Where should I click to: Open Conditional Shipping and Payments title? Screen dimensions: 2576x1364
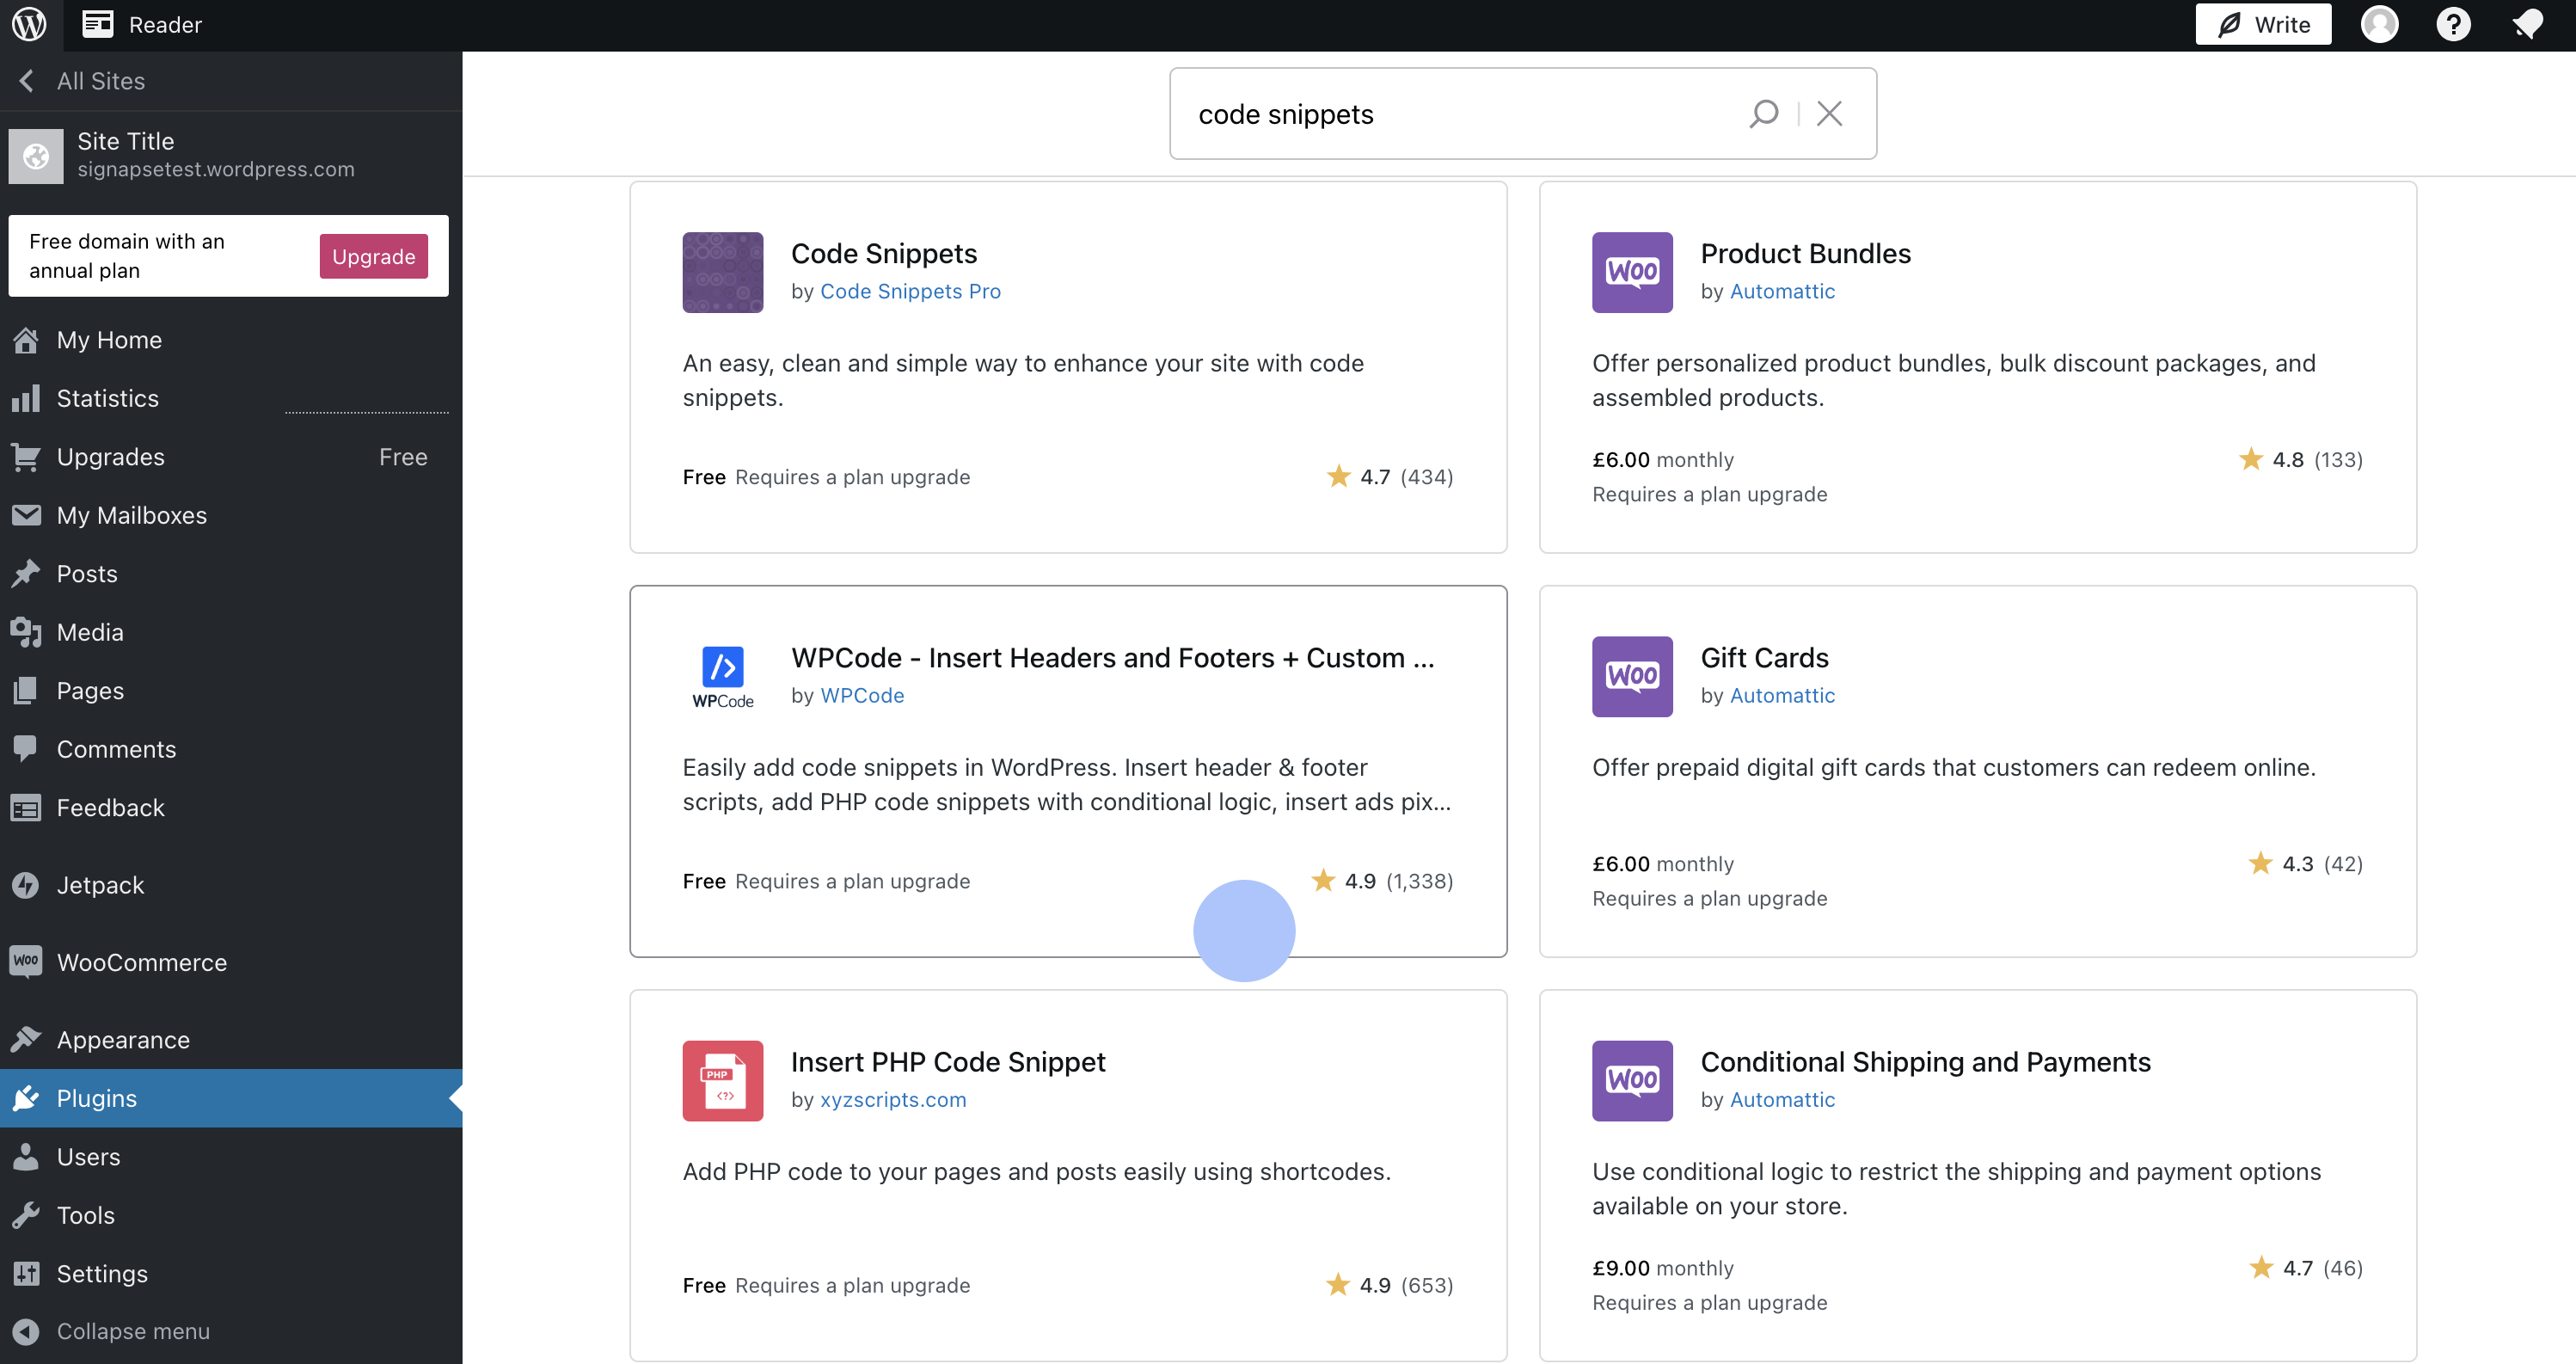1926,1061
